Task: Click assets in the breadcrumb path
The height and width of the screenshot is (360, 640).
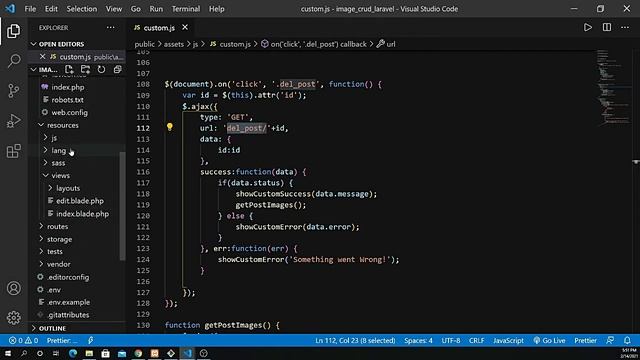Action: coord(174,44)
